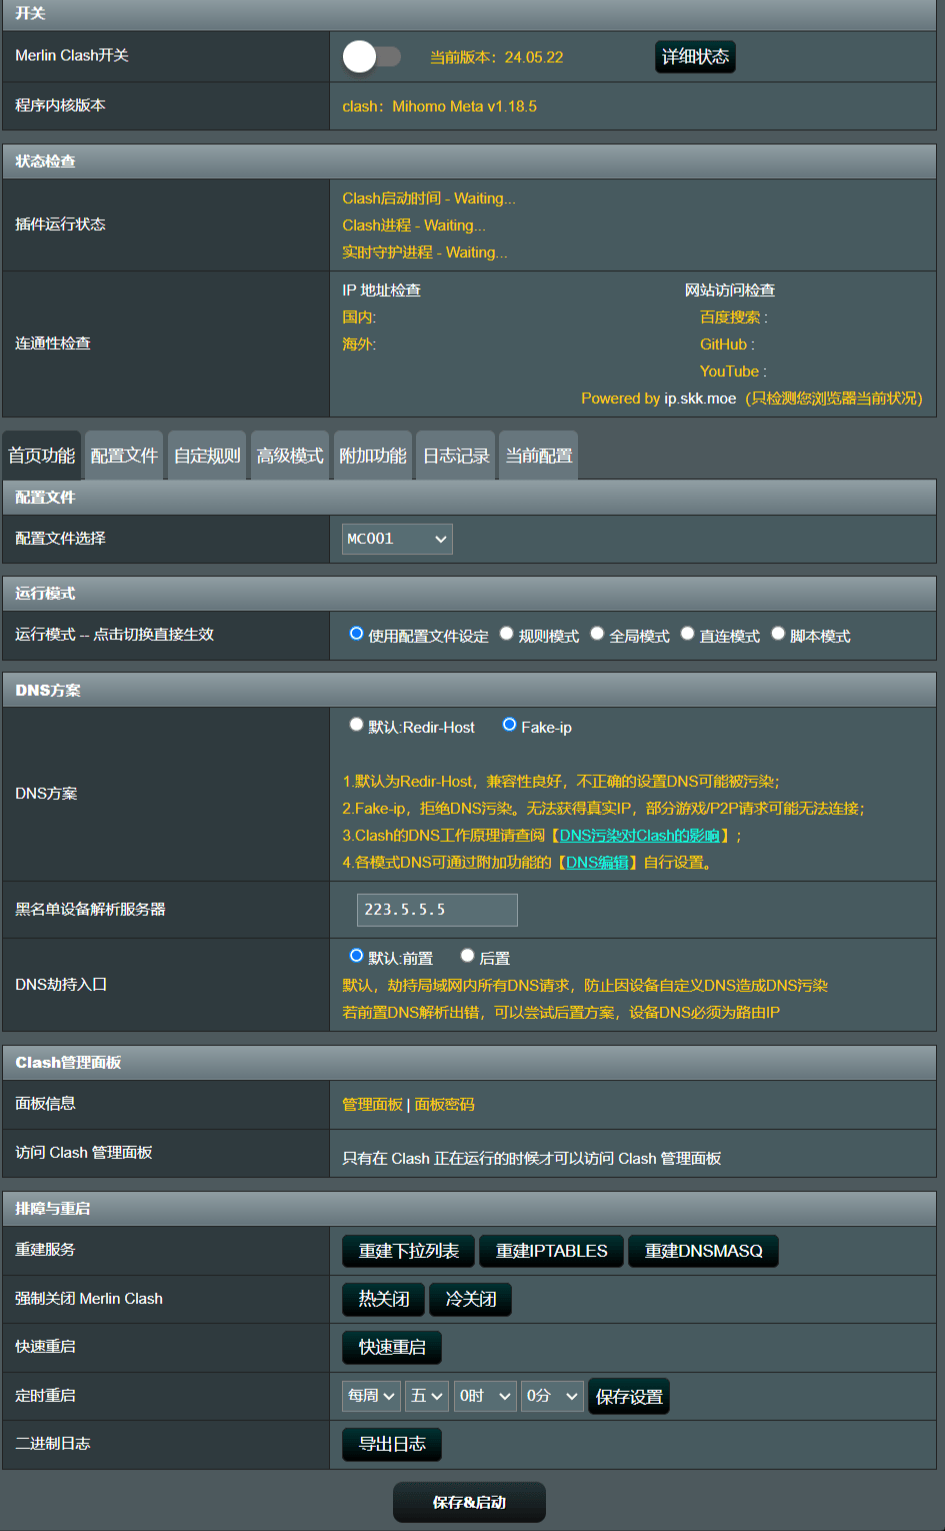Open the DNS污染对Clash的影响 link
945x1531 pixels.
tap(639, 836)
